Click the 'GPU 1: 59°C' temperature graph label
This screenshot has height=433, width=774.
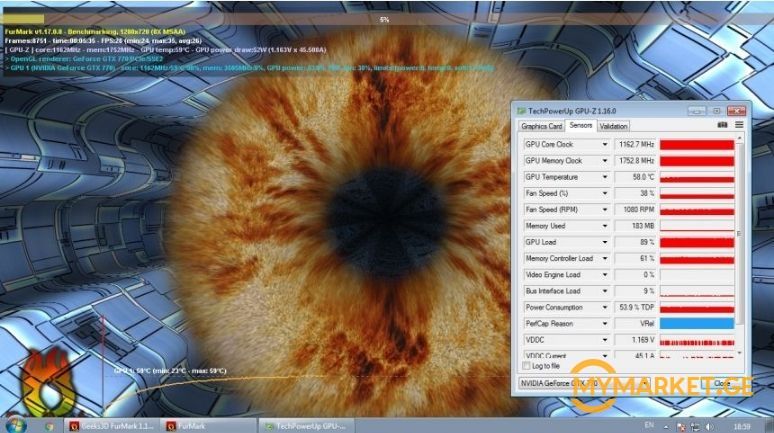coord(170,370)
